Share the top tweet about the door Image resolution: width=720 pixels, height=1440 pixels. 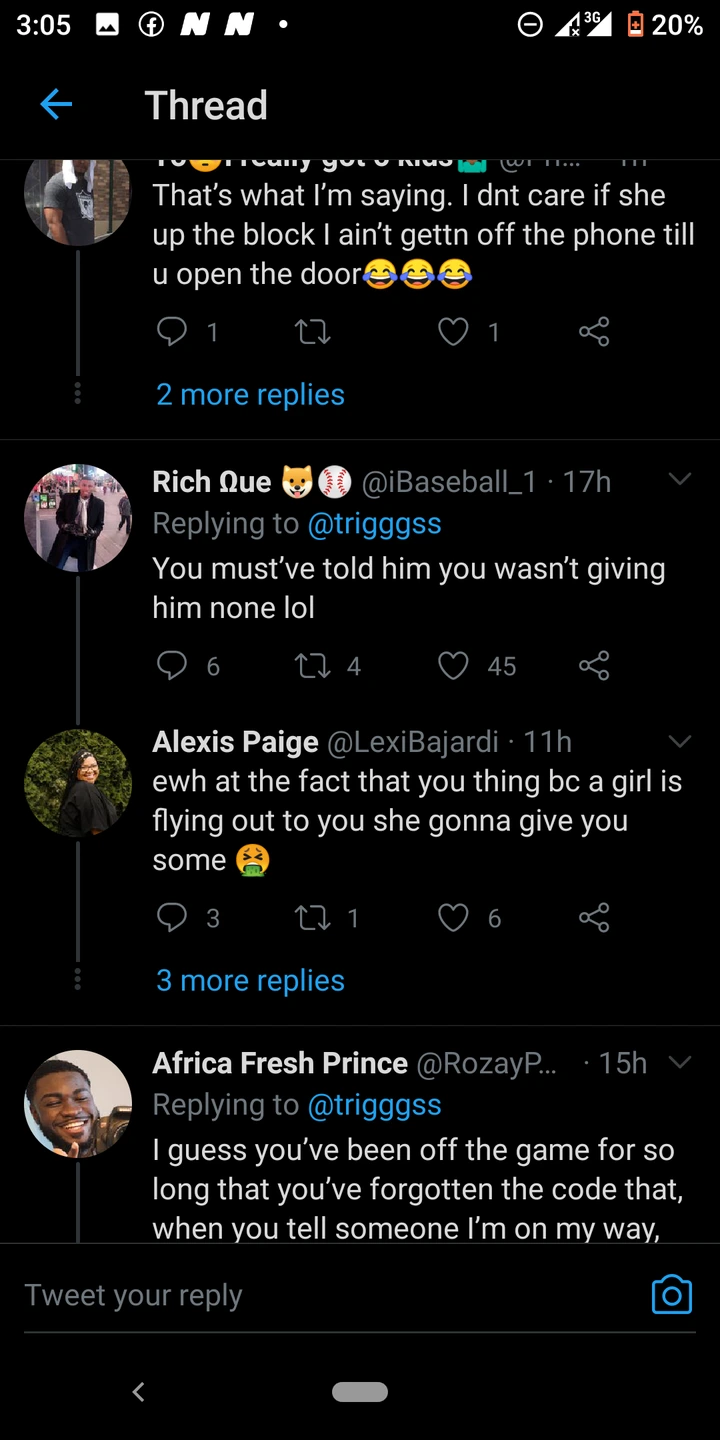pyautogui.click(x=594, y=332)
